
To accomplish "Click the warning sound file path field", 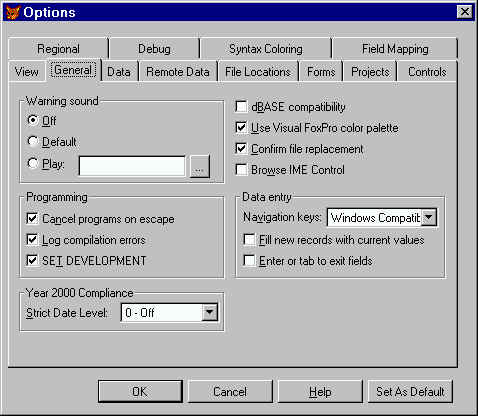I will 132,166.
